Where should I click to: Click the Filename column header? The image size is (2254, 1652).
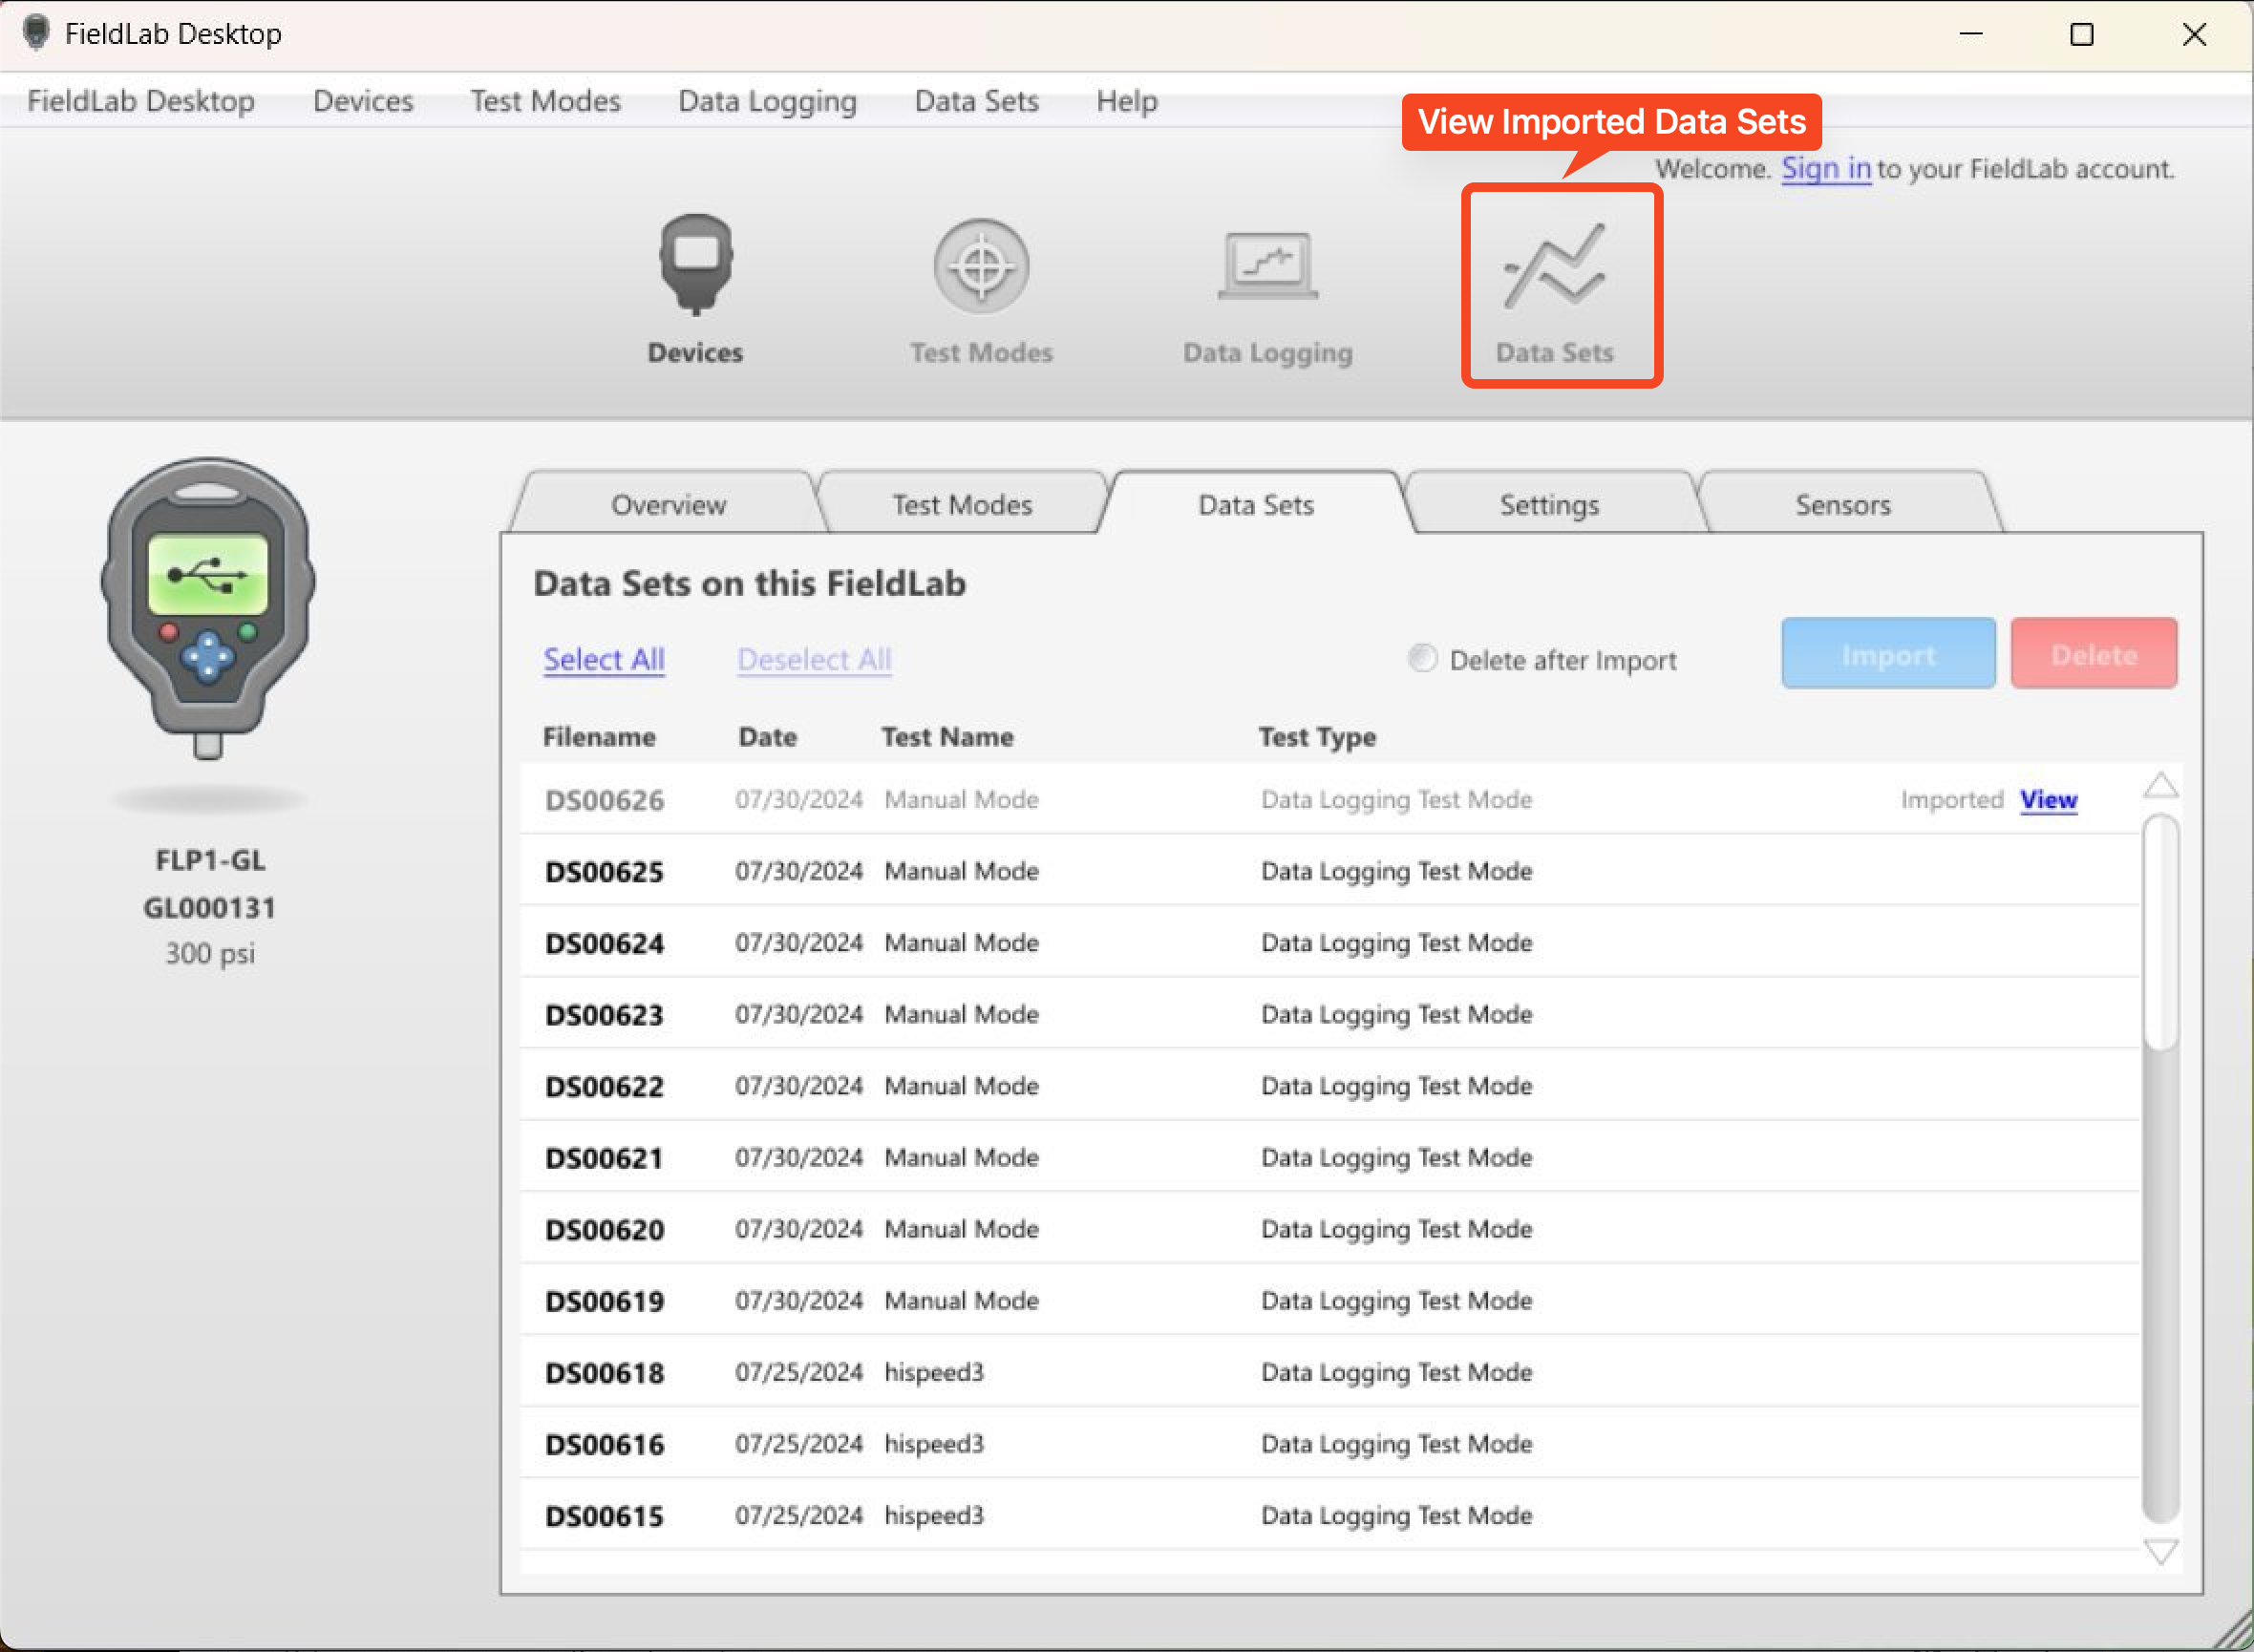(599, 737)
